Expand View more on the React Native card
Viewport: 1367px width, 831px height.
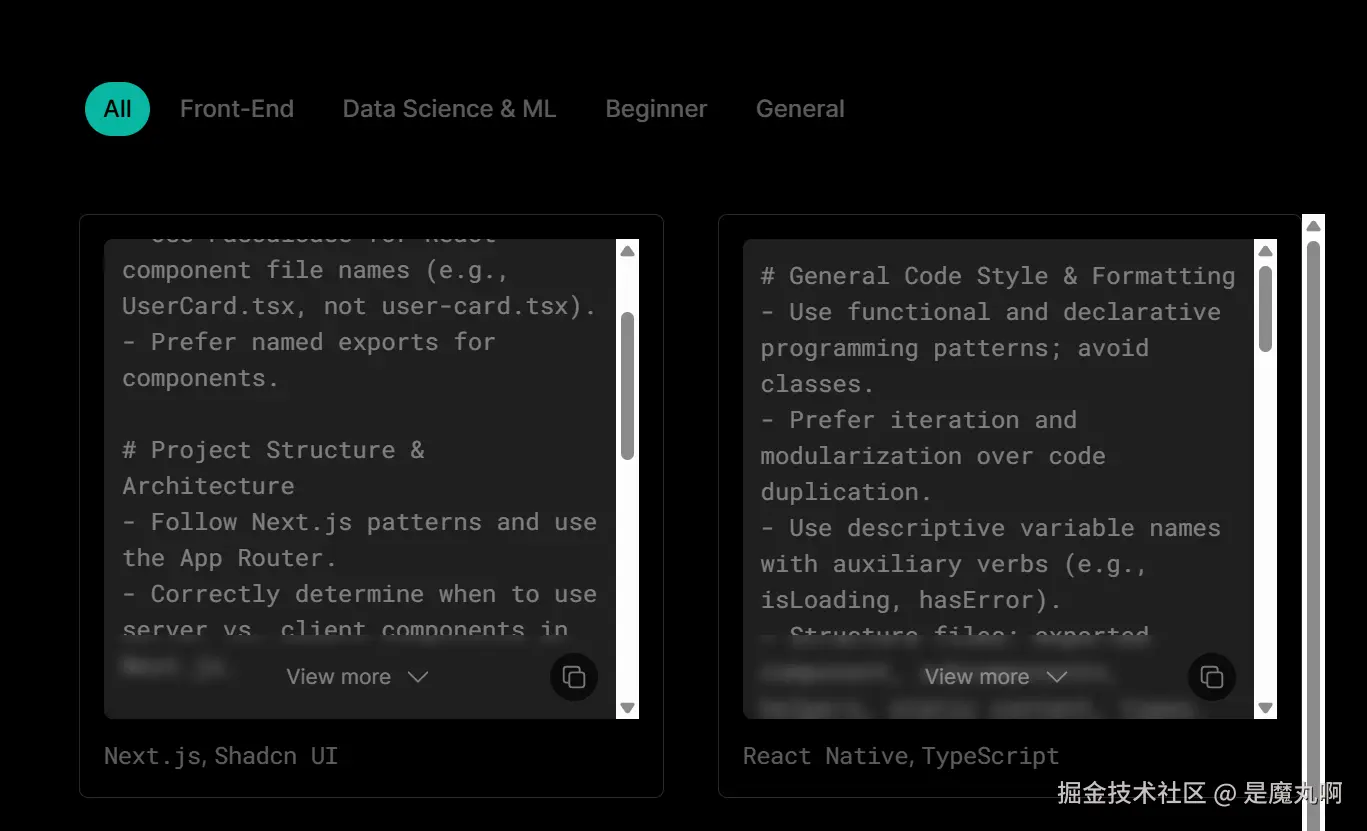995,677
